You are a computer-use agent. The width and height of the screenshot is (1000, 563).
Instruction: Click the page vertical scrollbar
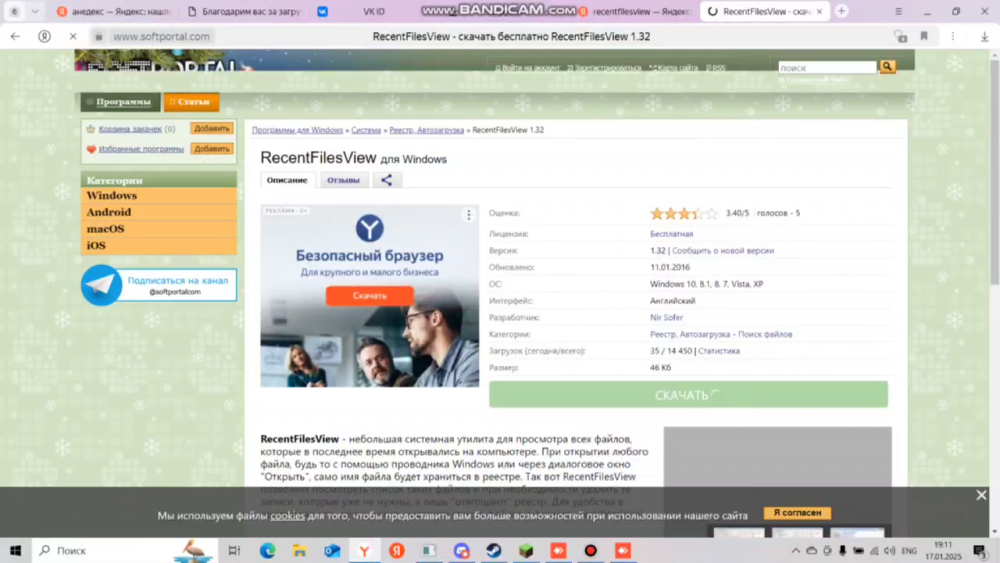[x=994, y=172]
